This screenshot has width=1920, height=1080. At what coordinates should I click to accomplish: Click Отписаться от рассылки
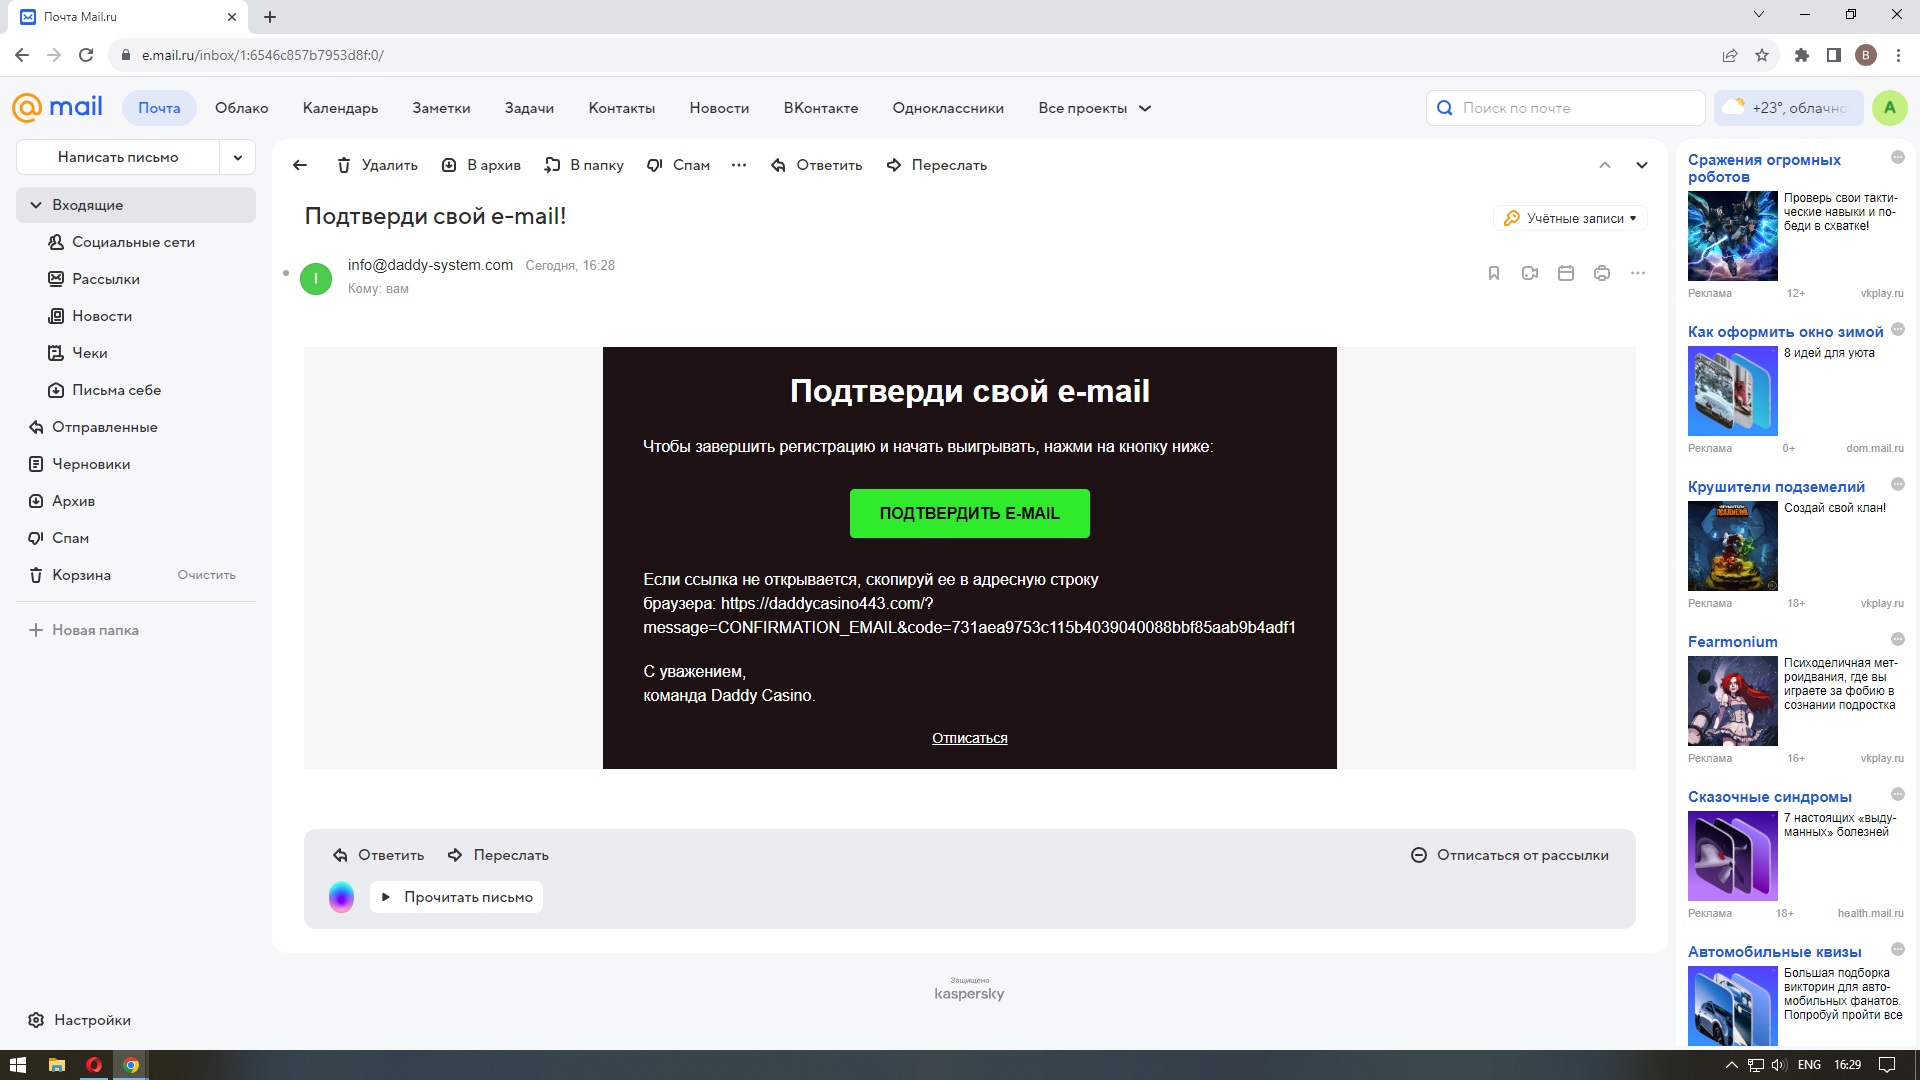click(x=1509, y=855)
